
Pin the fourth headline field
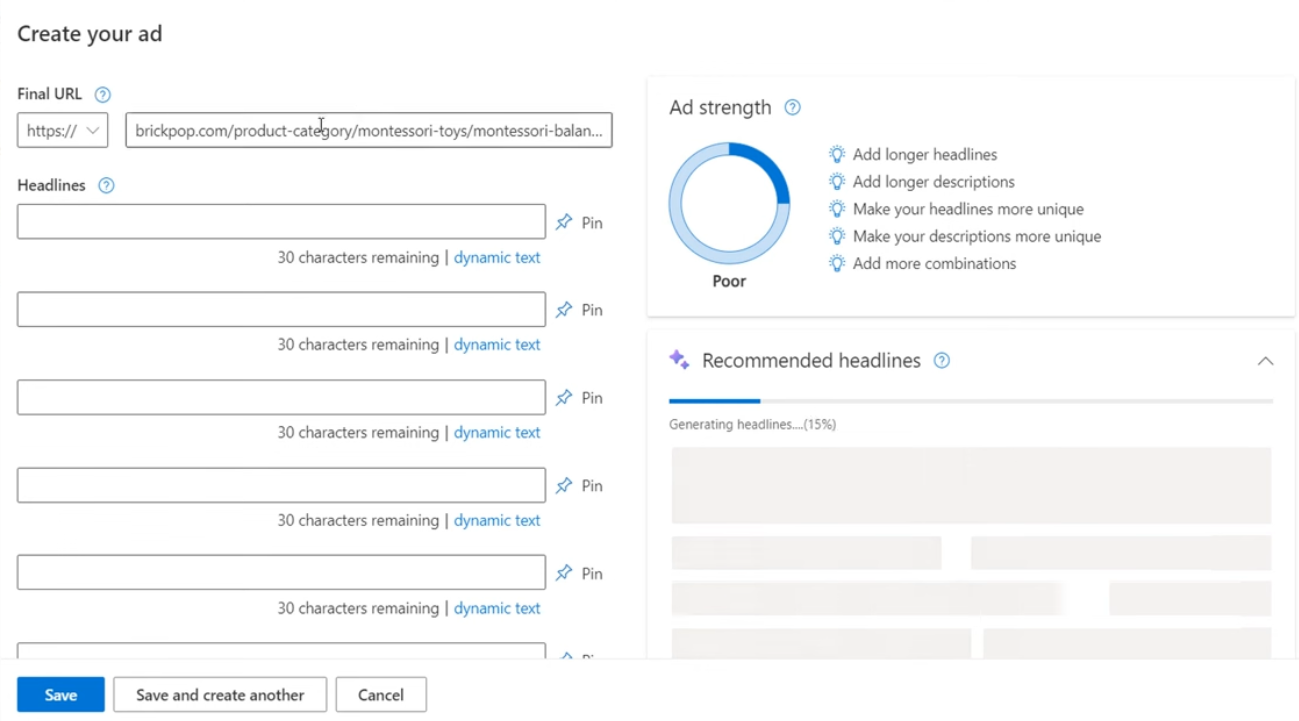pos(565,486)
